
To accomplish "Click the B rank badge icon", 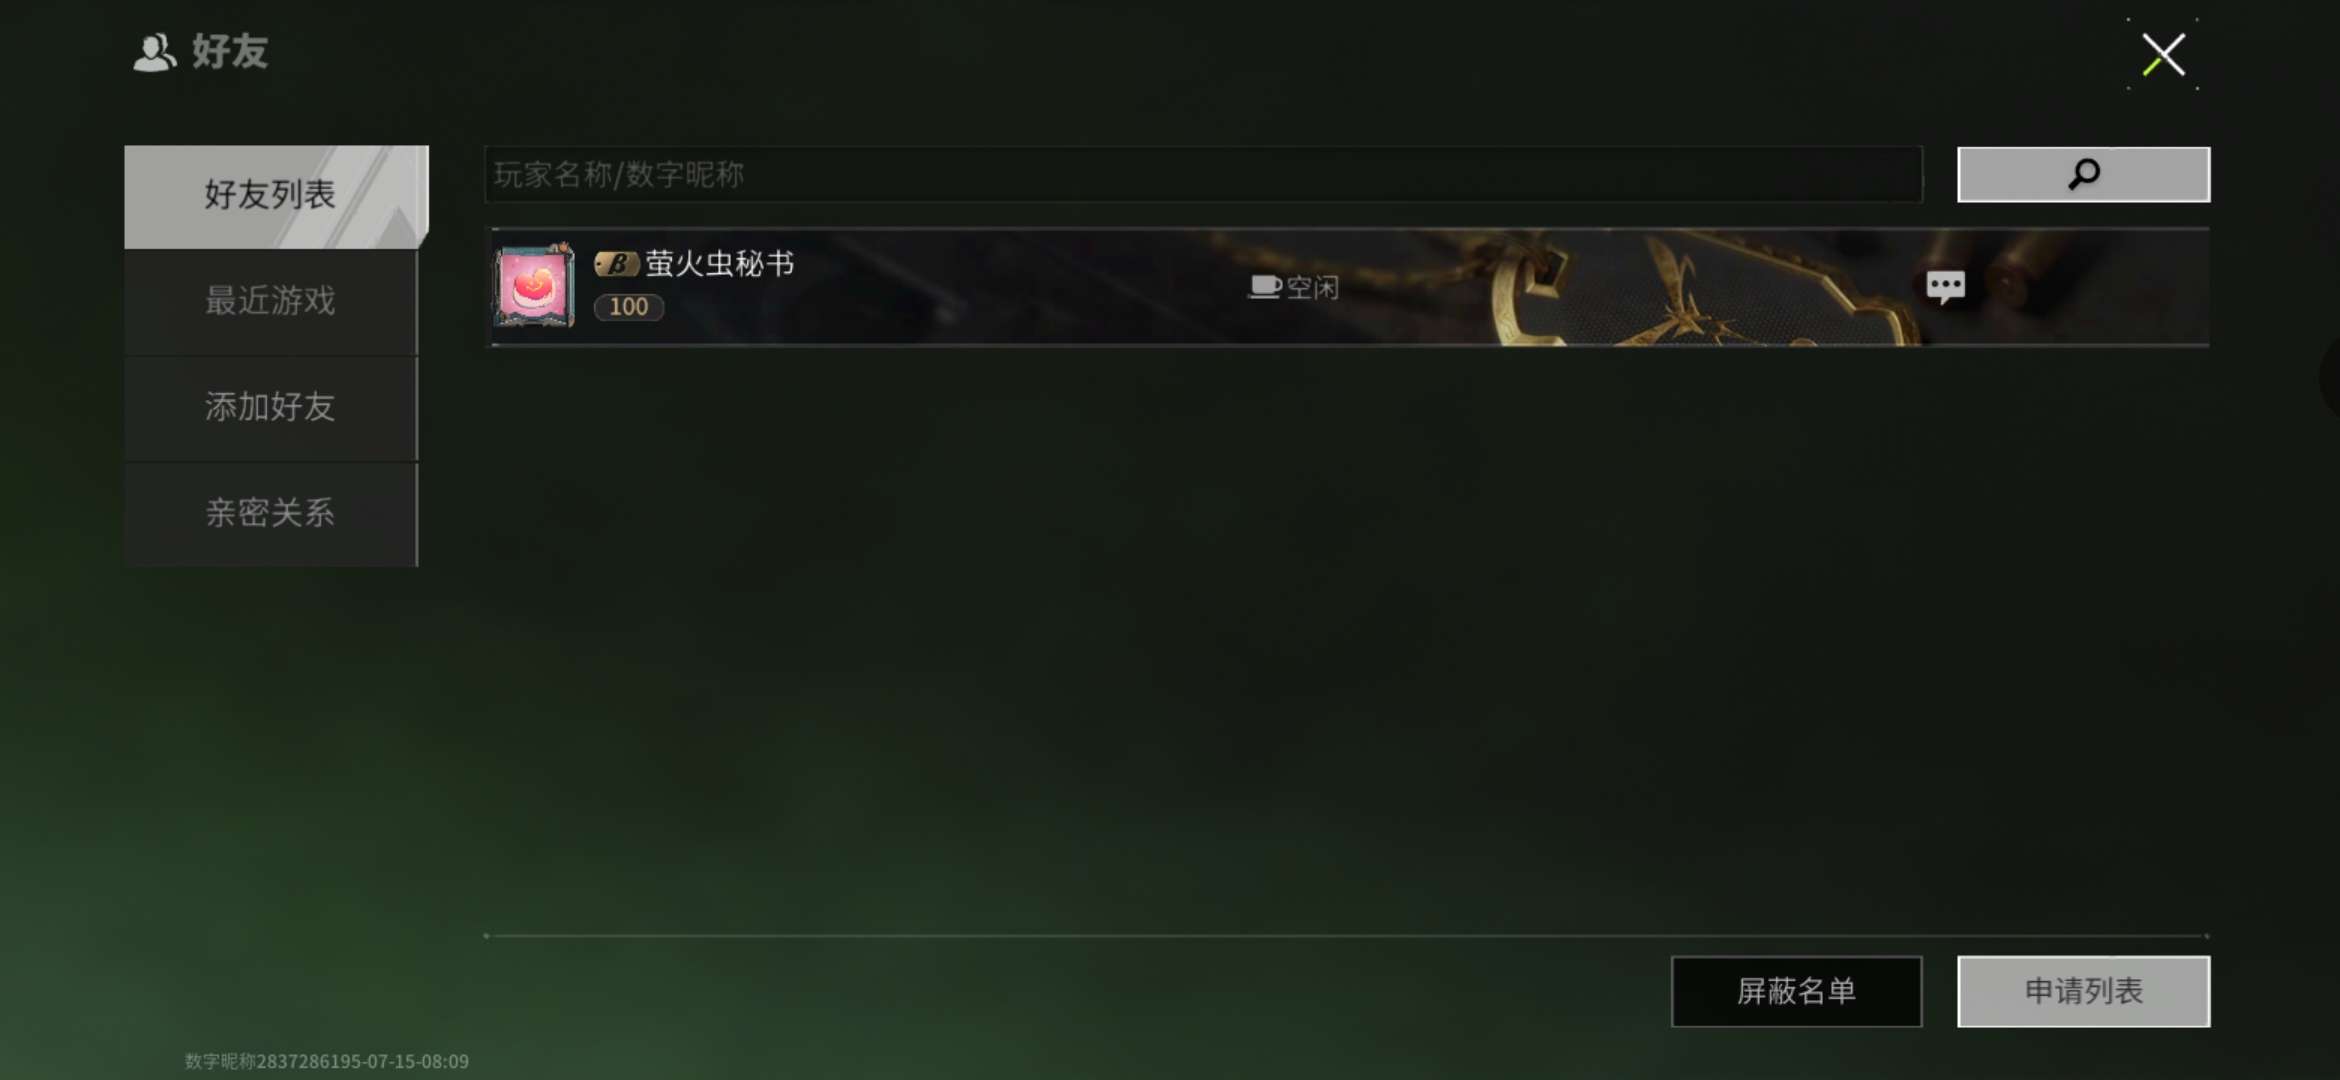I will click(616, 264).
